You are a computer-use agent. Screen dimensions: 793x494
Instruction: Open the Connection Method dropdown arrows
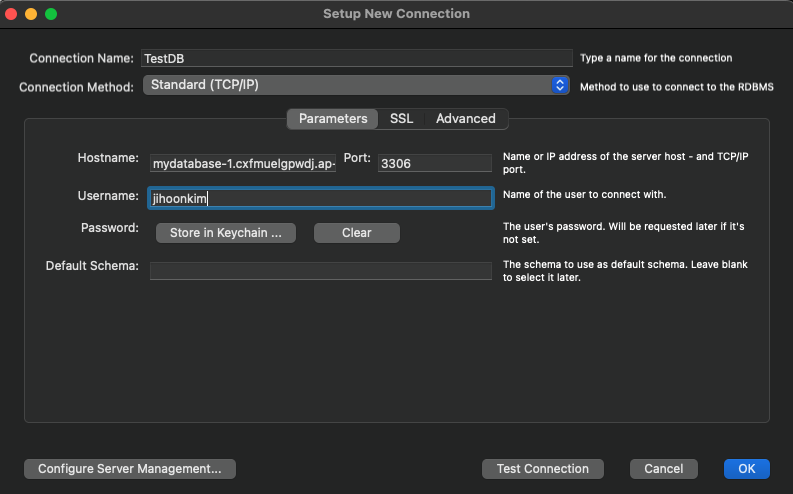point(559,85)
